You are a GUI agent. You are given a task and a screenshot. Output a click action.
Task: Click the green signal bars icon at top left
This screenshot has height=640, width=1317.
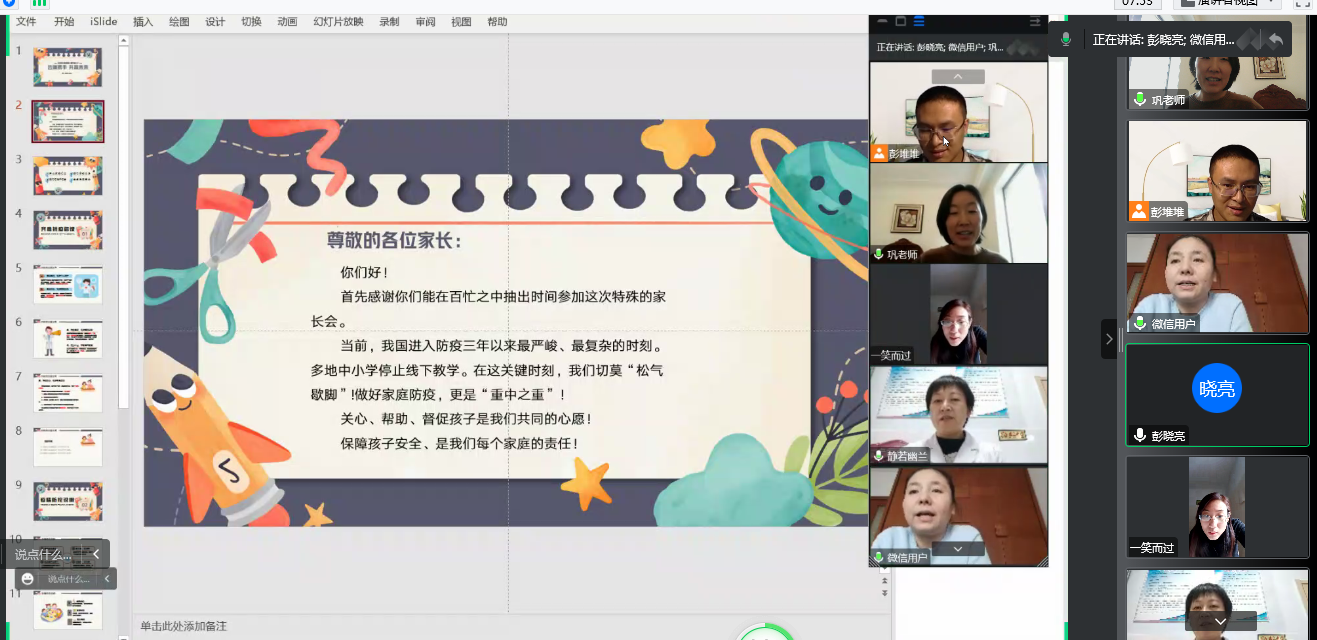point(39,3)
